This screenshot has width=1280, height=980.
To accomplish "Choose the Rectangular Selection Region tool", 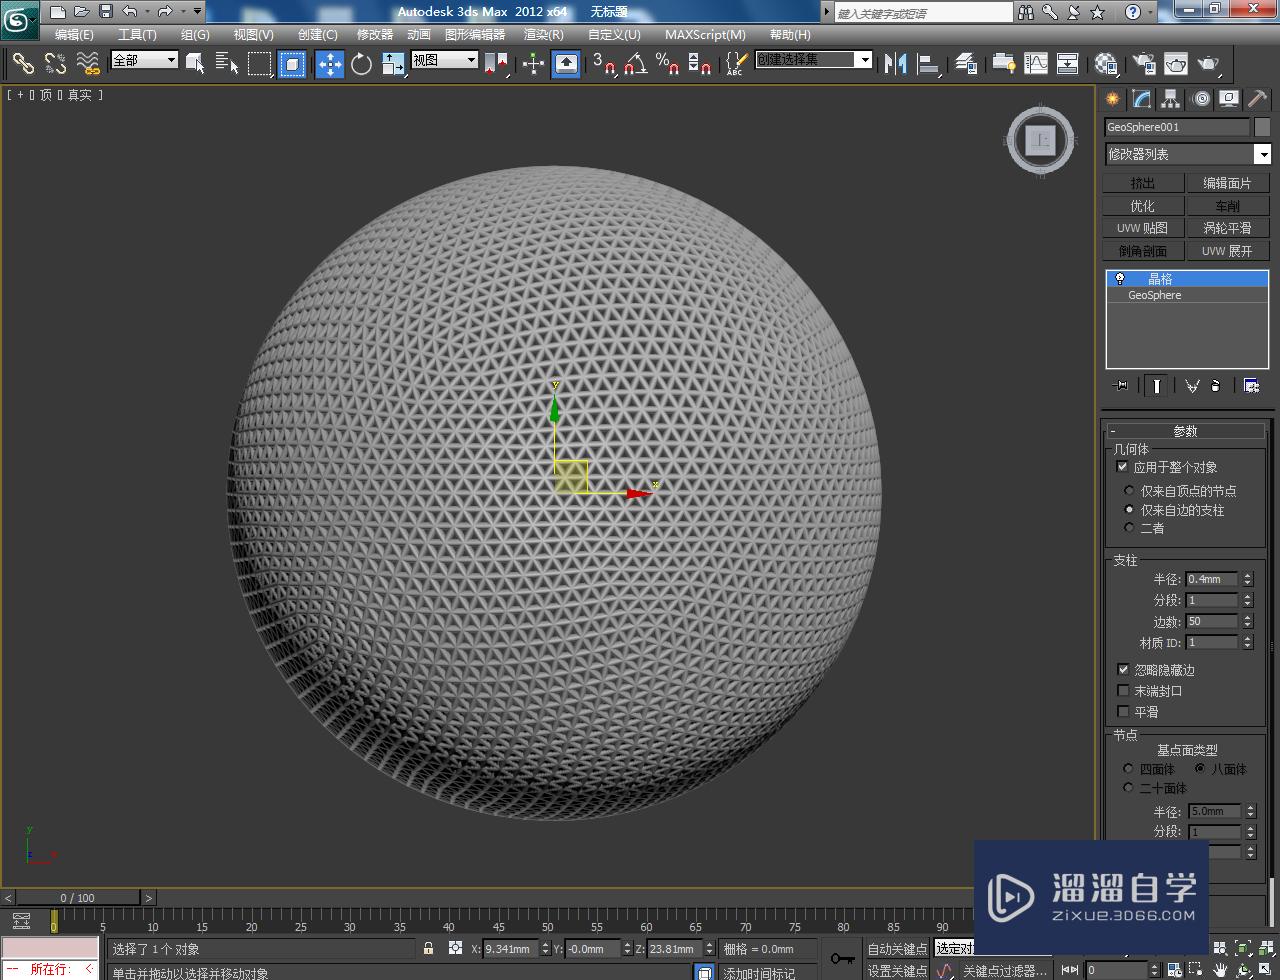I will pos(260,64).
